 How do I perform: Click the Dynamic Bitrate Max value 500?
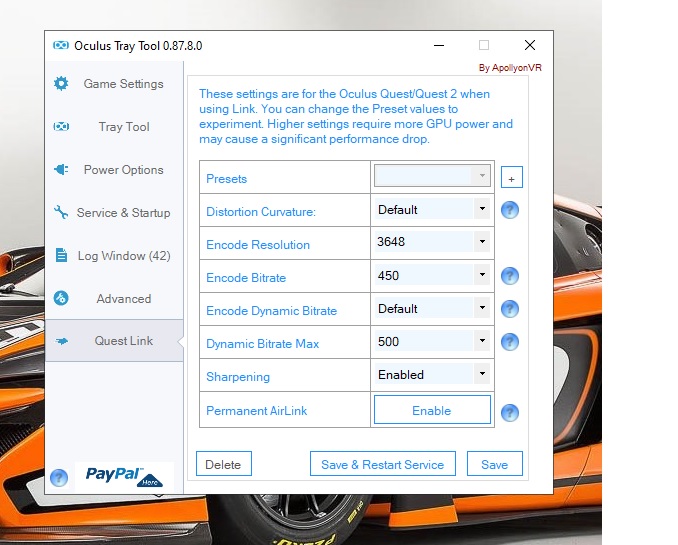coord(388,342)
